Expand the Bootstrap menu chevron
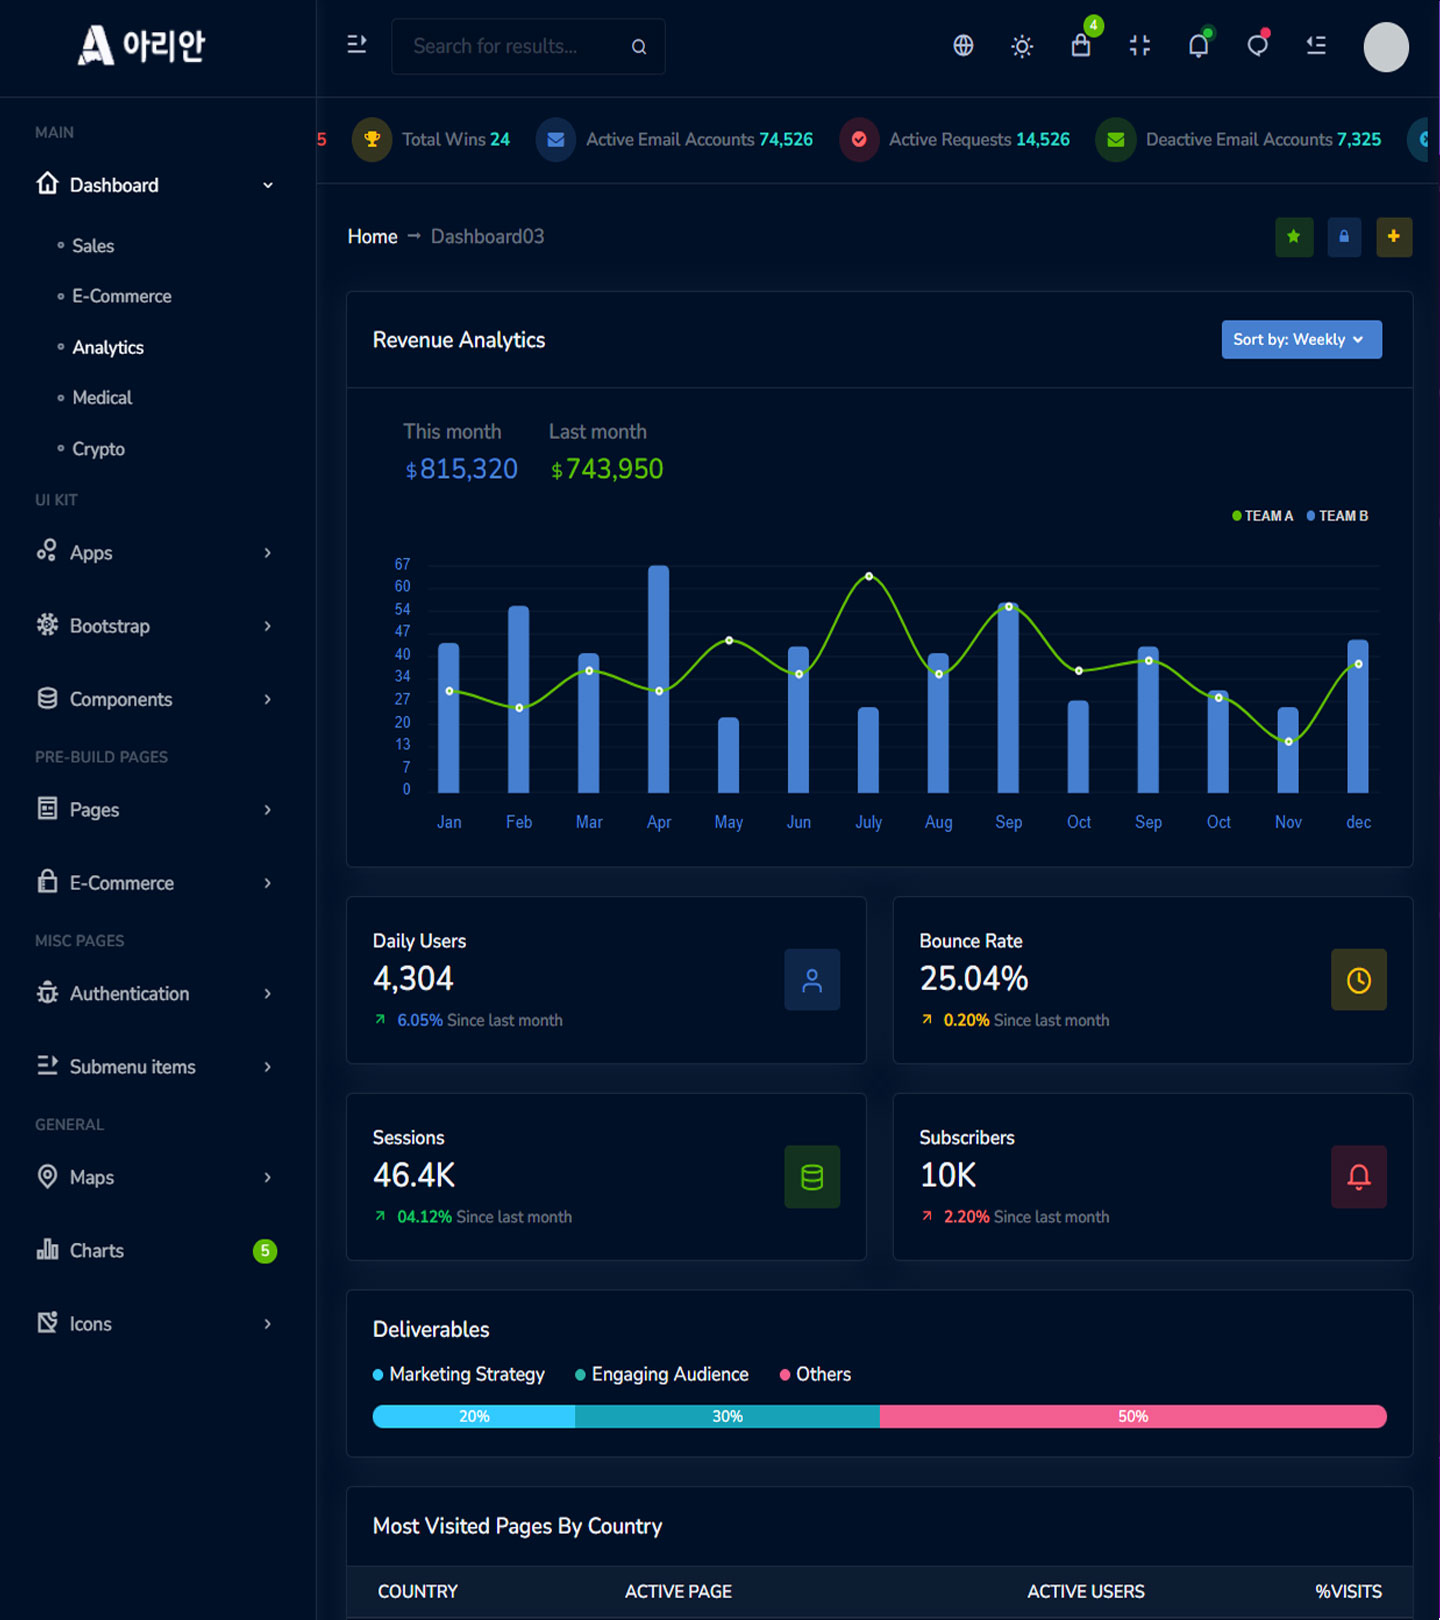 tap(268, 626)
